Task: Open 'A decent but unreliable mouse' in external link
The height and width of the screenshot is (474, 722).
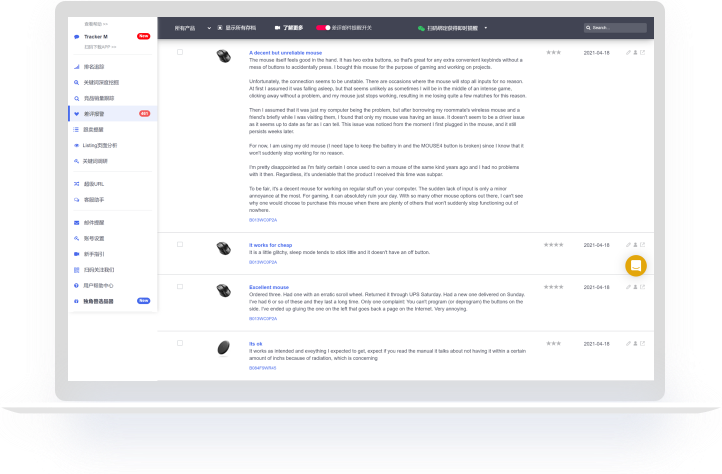Action: click(642, 53)
